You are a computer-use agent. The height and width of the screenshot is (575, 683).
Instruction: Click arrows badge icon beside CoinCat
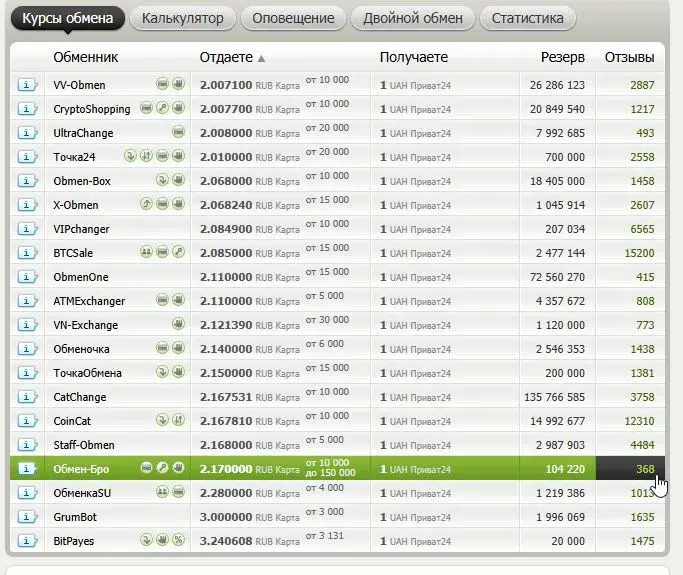[178, 420]
